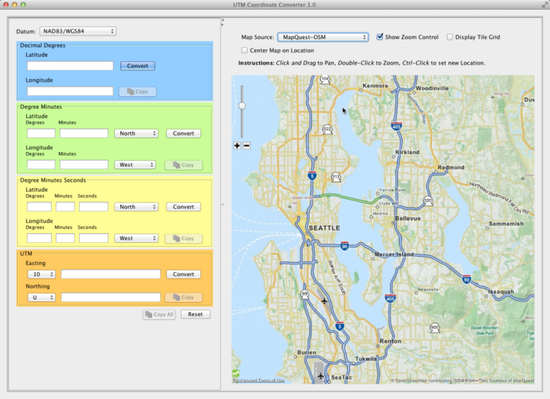Click Degree Minutes longitude Minutes field
This screenshot has height=399, width=550.
84,165
